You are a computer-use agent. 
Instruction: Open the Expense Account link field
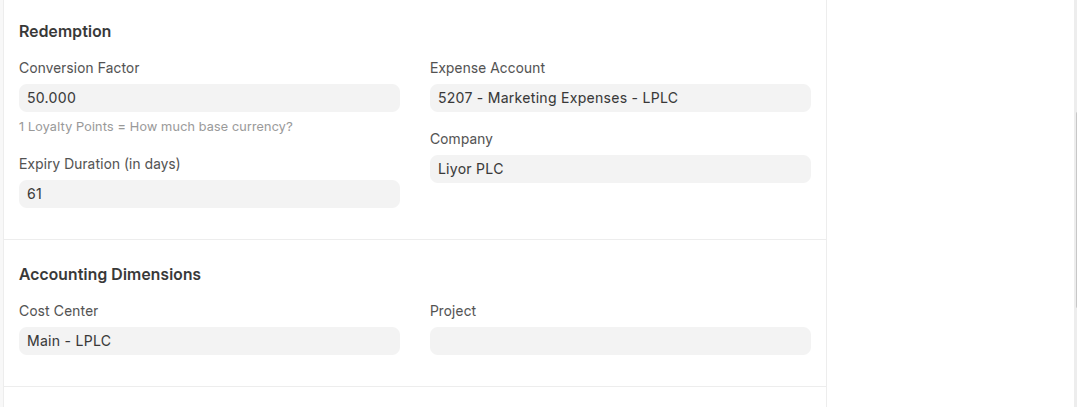(x=620, y=98)
